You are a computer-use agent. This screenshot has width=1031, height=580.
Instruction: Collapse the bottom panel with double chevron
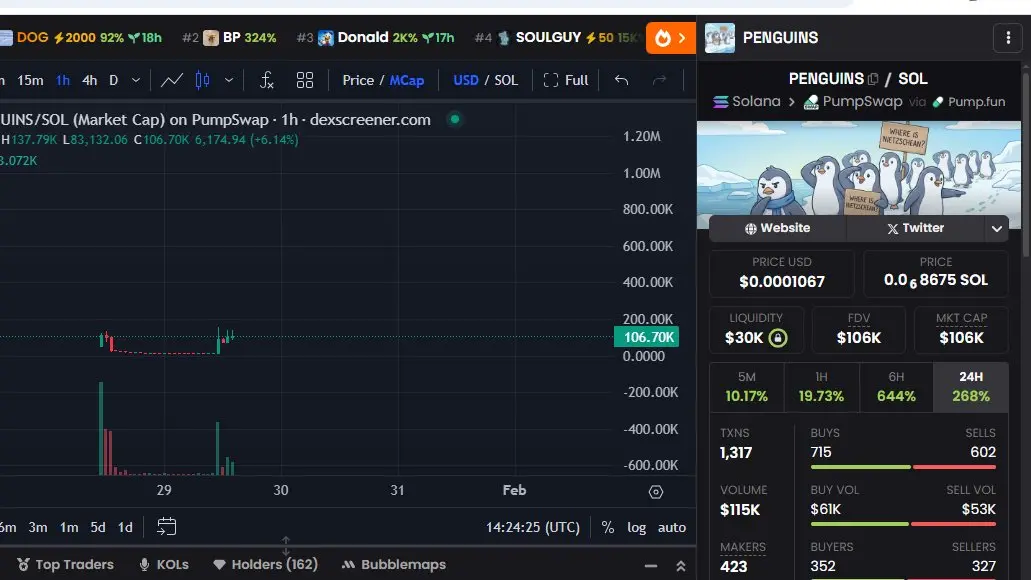681,566
